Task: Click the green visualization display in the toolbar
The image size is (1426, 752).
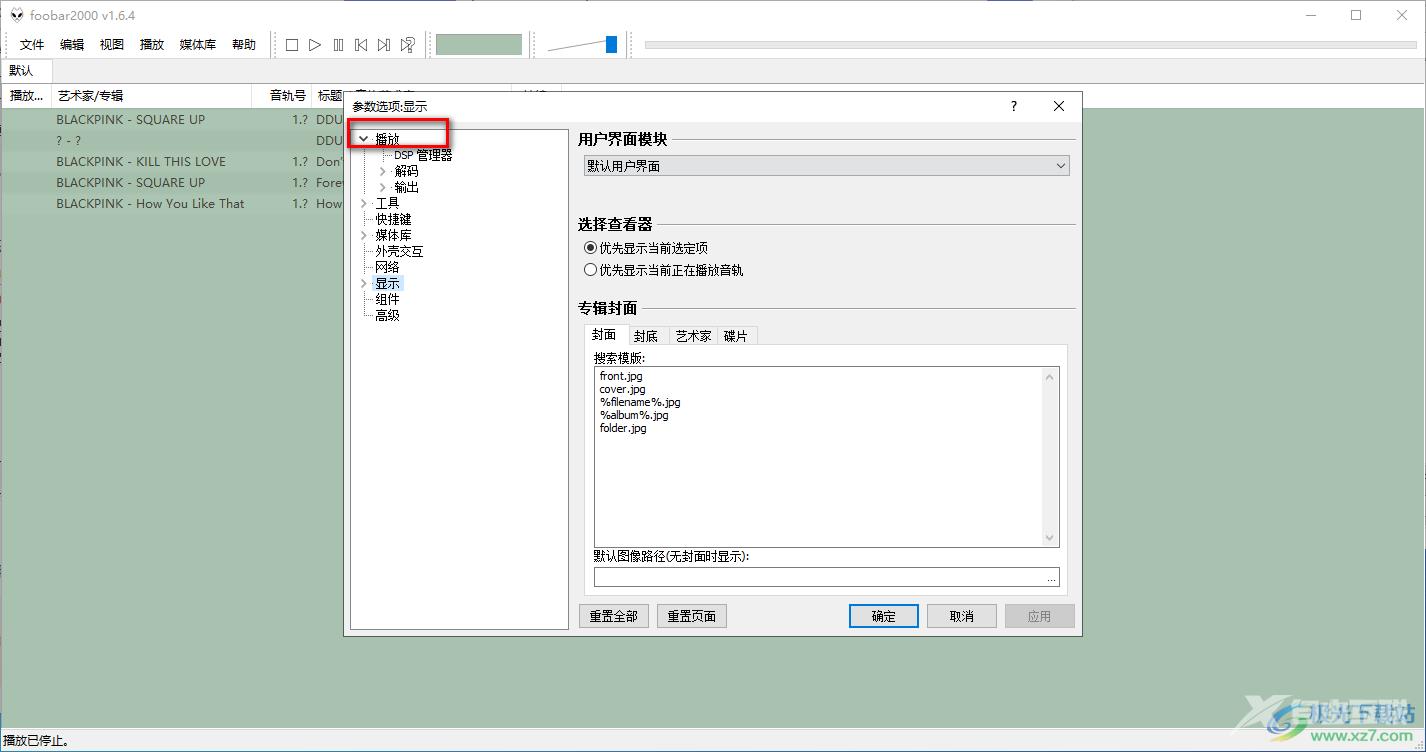Action: click(x=479, y=45)
